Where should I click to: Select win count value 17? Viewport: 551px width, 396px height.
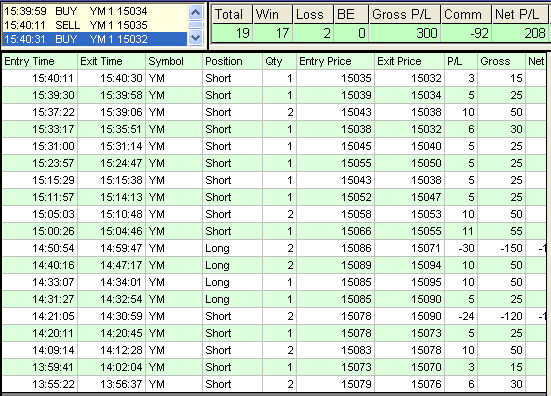273,33
